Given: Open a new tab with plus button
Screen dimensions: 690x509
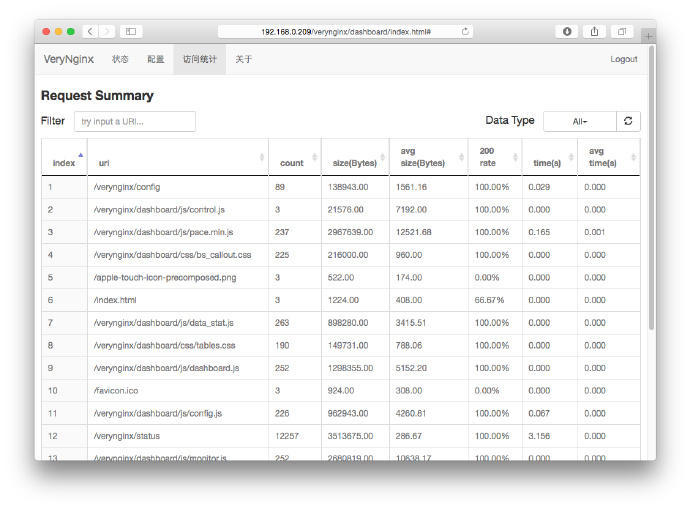Looking at the screenshot, I should [x=648, y=36].
